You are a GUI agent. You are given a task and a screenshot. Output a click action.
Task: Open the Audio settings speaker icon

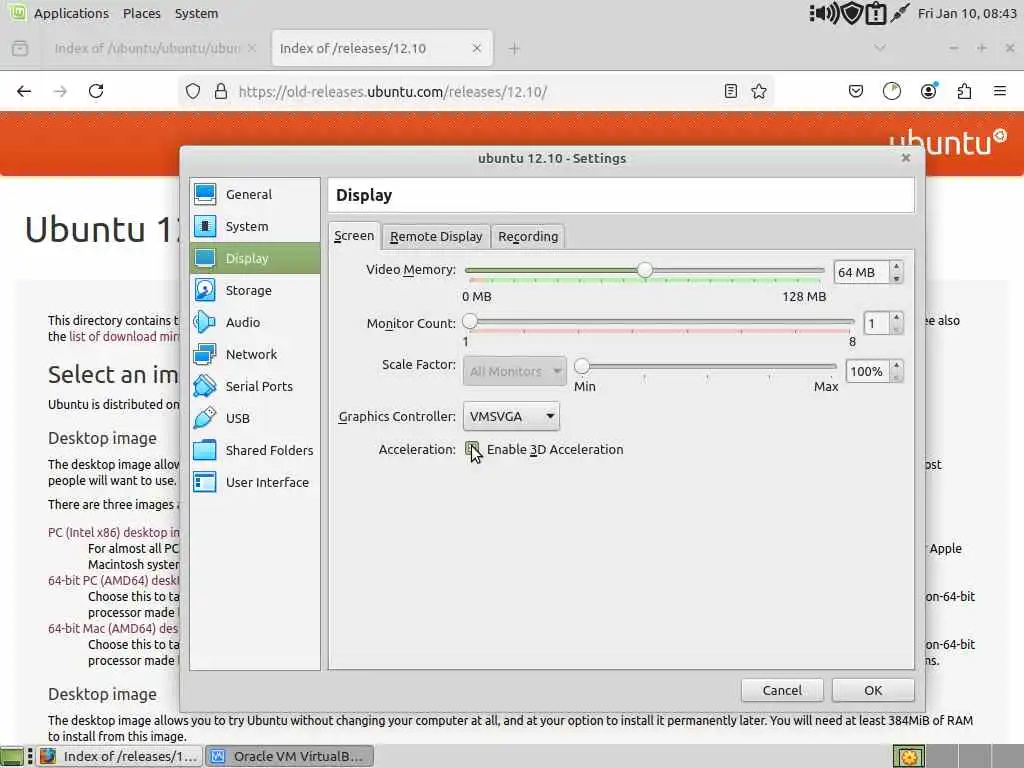pyautogui.click(x=205, y=322)
